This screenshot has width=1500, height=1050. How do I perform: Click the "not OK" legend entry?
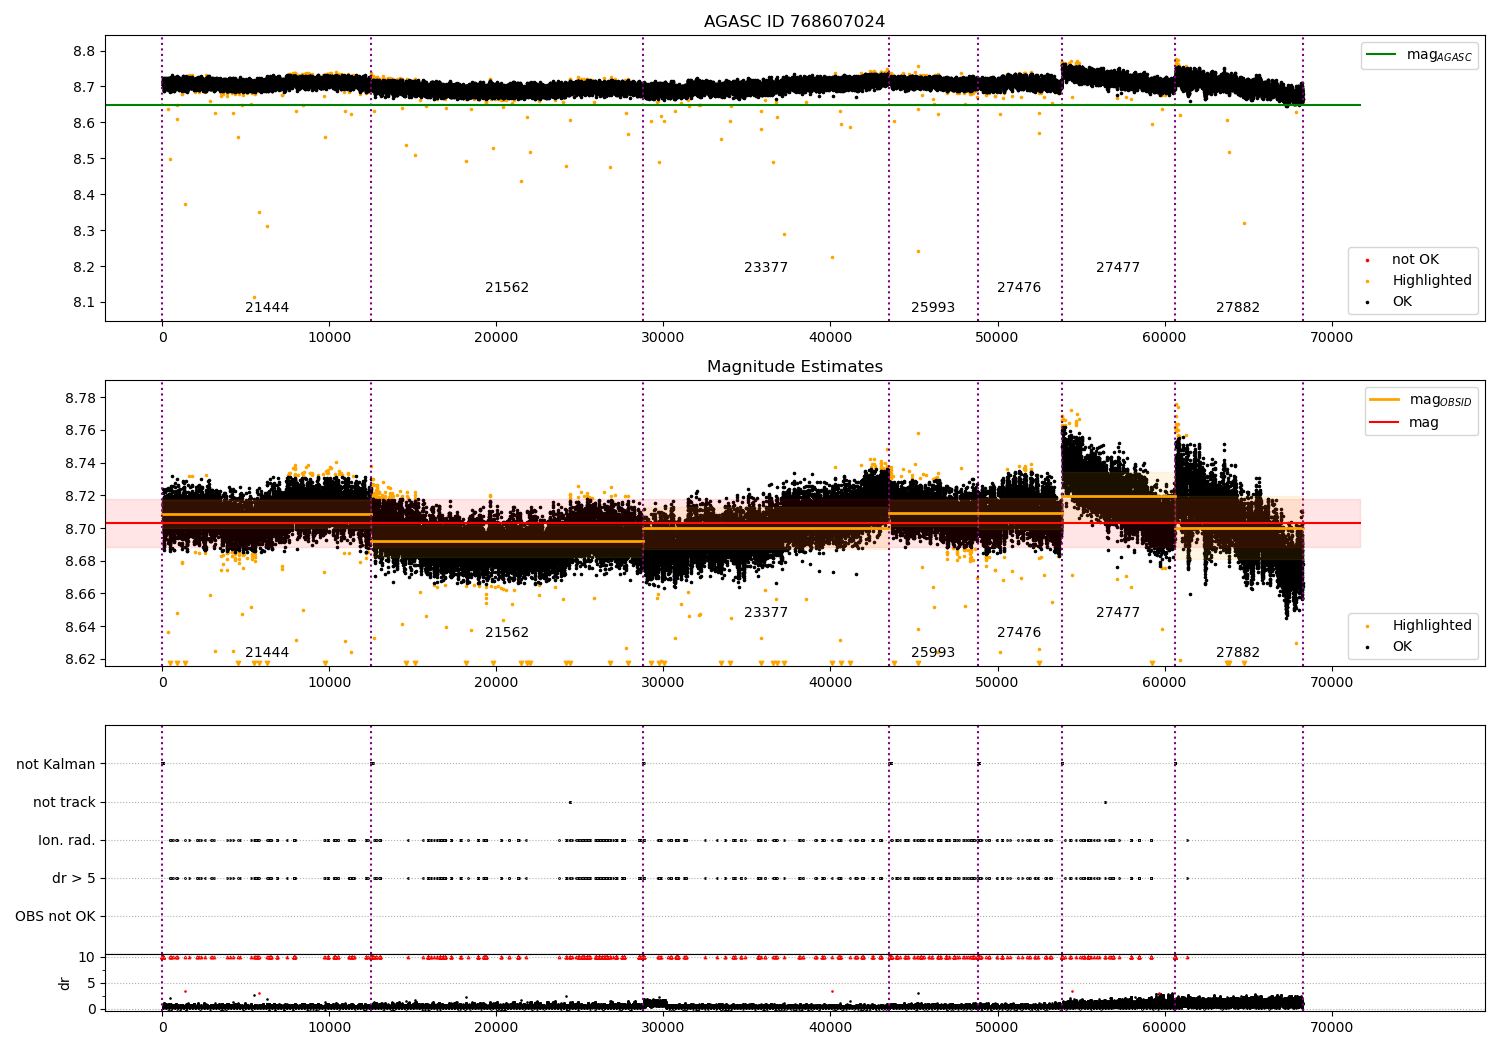[1415, 260]
